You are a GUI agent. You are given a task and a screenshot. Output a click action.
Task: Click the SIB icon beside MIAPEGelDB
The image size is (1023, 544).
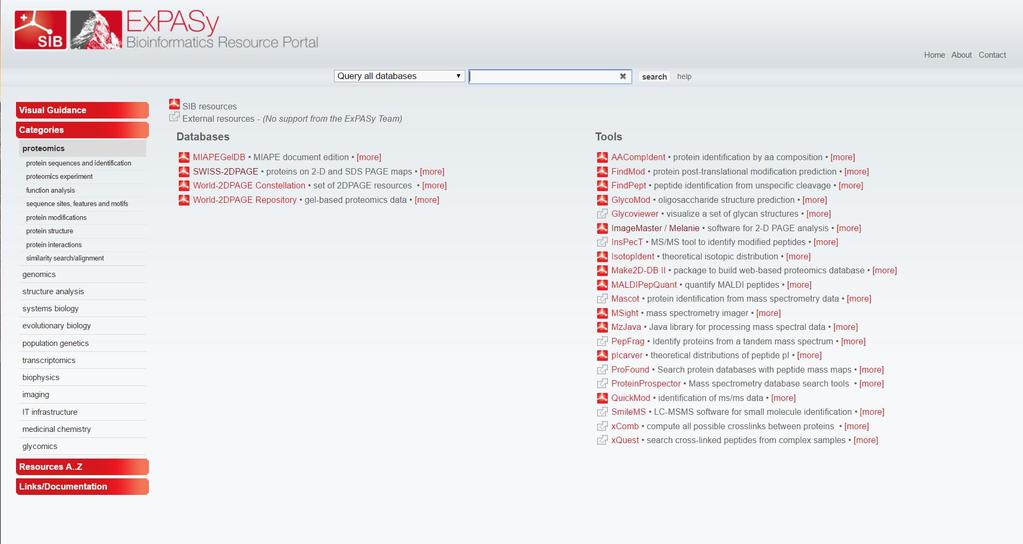[184, 157]
